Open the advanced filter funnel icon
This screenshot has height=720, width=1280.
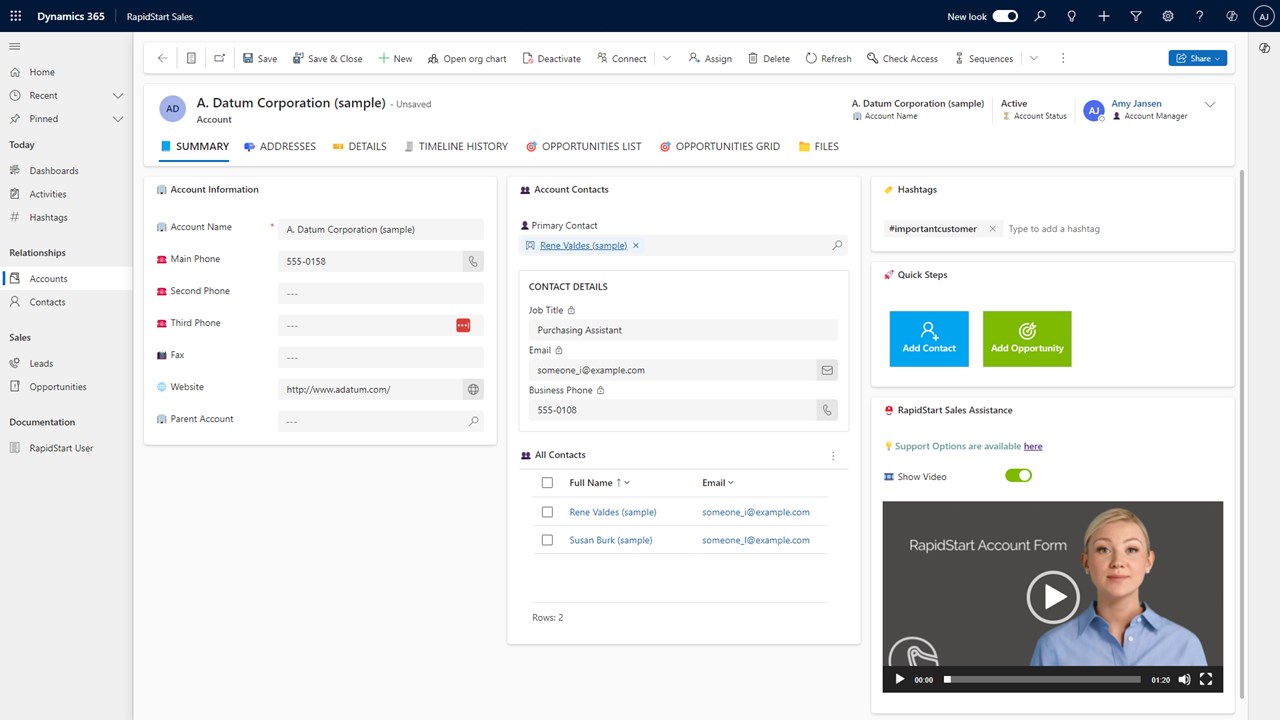[x=1136, y=16]
